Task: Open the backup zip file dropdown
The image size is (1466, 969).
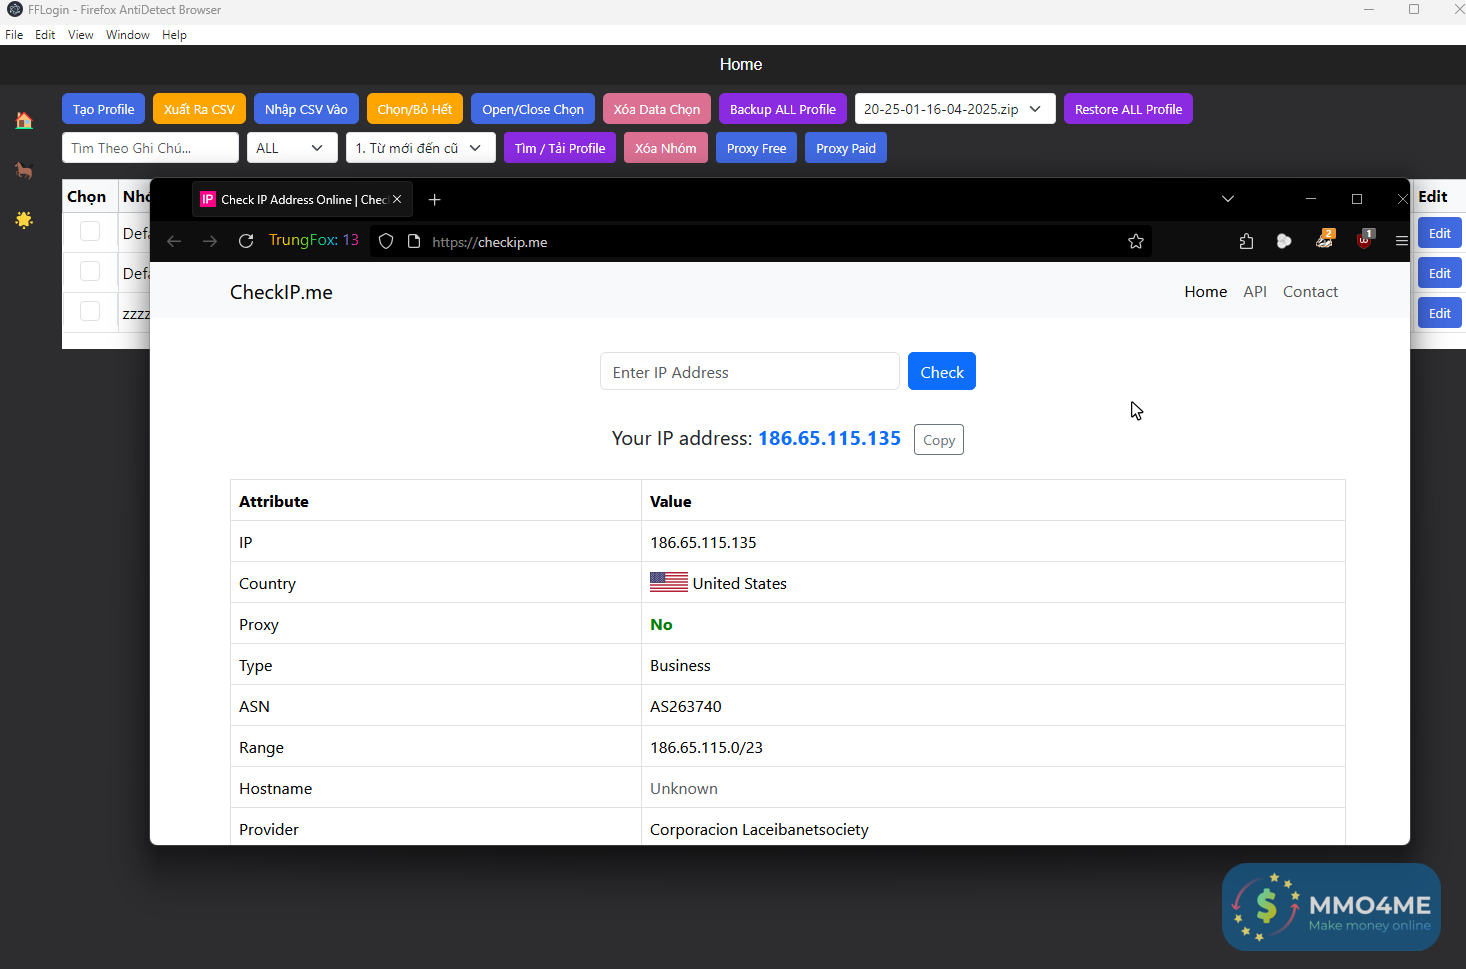Action: click(x=955, y=109)
